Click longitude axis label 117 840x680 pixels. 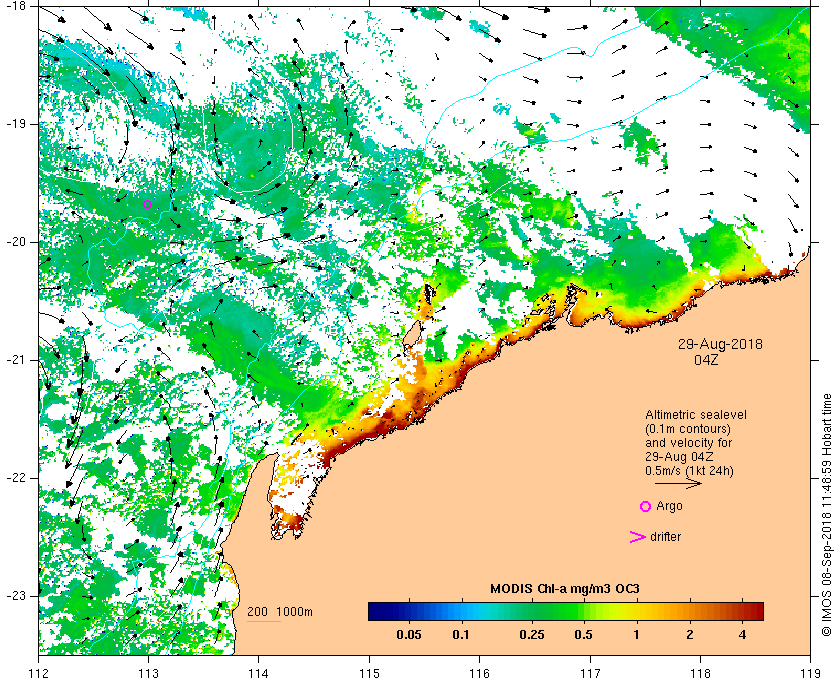coord(590,673)
